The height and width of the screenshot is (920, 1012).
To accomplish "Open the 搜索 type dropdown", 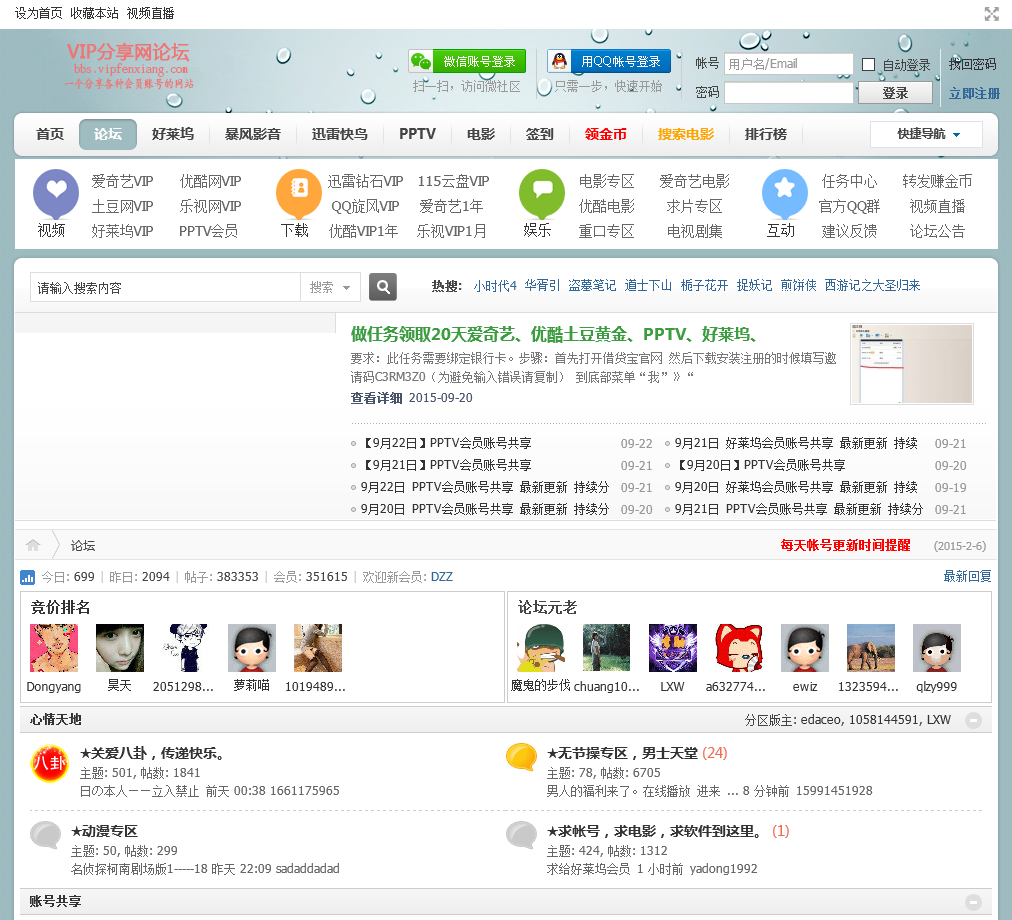I will [330, 287].
